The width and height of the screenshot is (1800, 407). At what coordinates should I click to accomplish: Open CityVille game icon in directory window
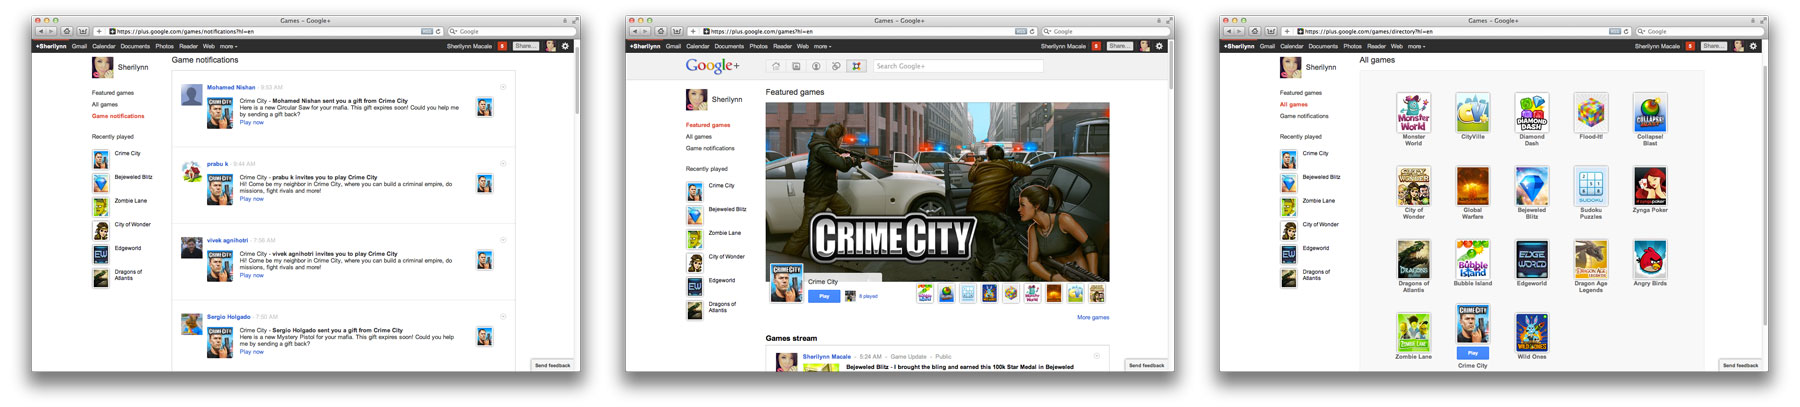coord(1472,113)
